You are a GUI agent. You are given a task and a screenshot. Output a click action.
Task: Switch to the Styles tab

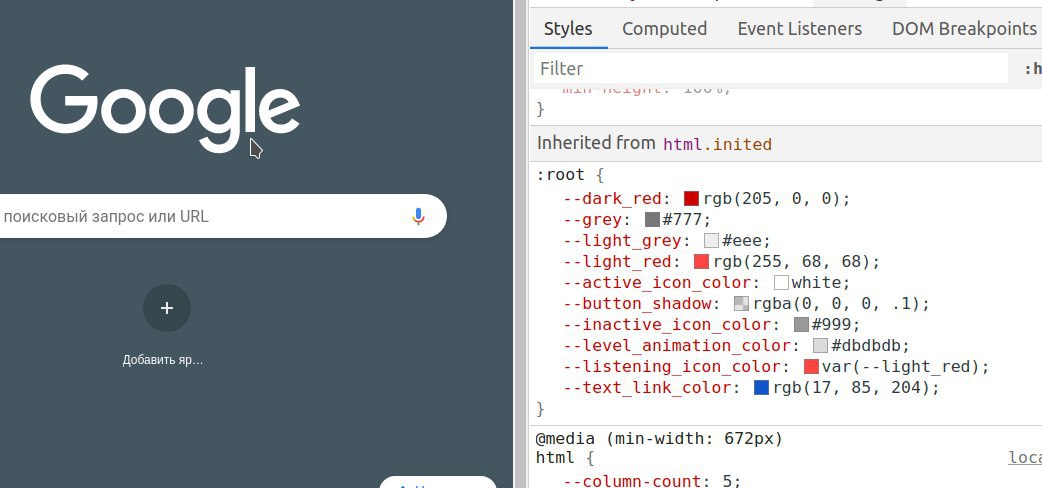pos(568,29)
